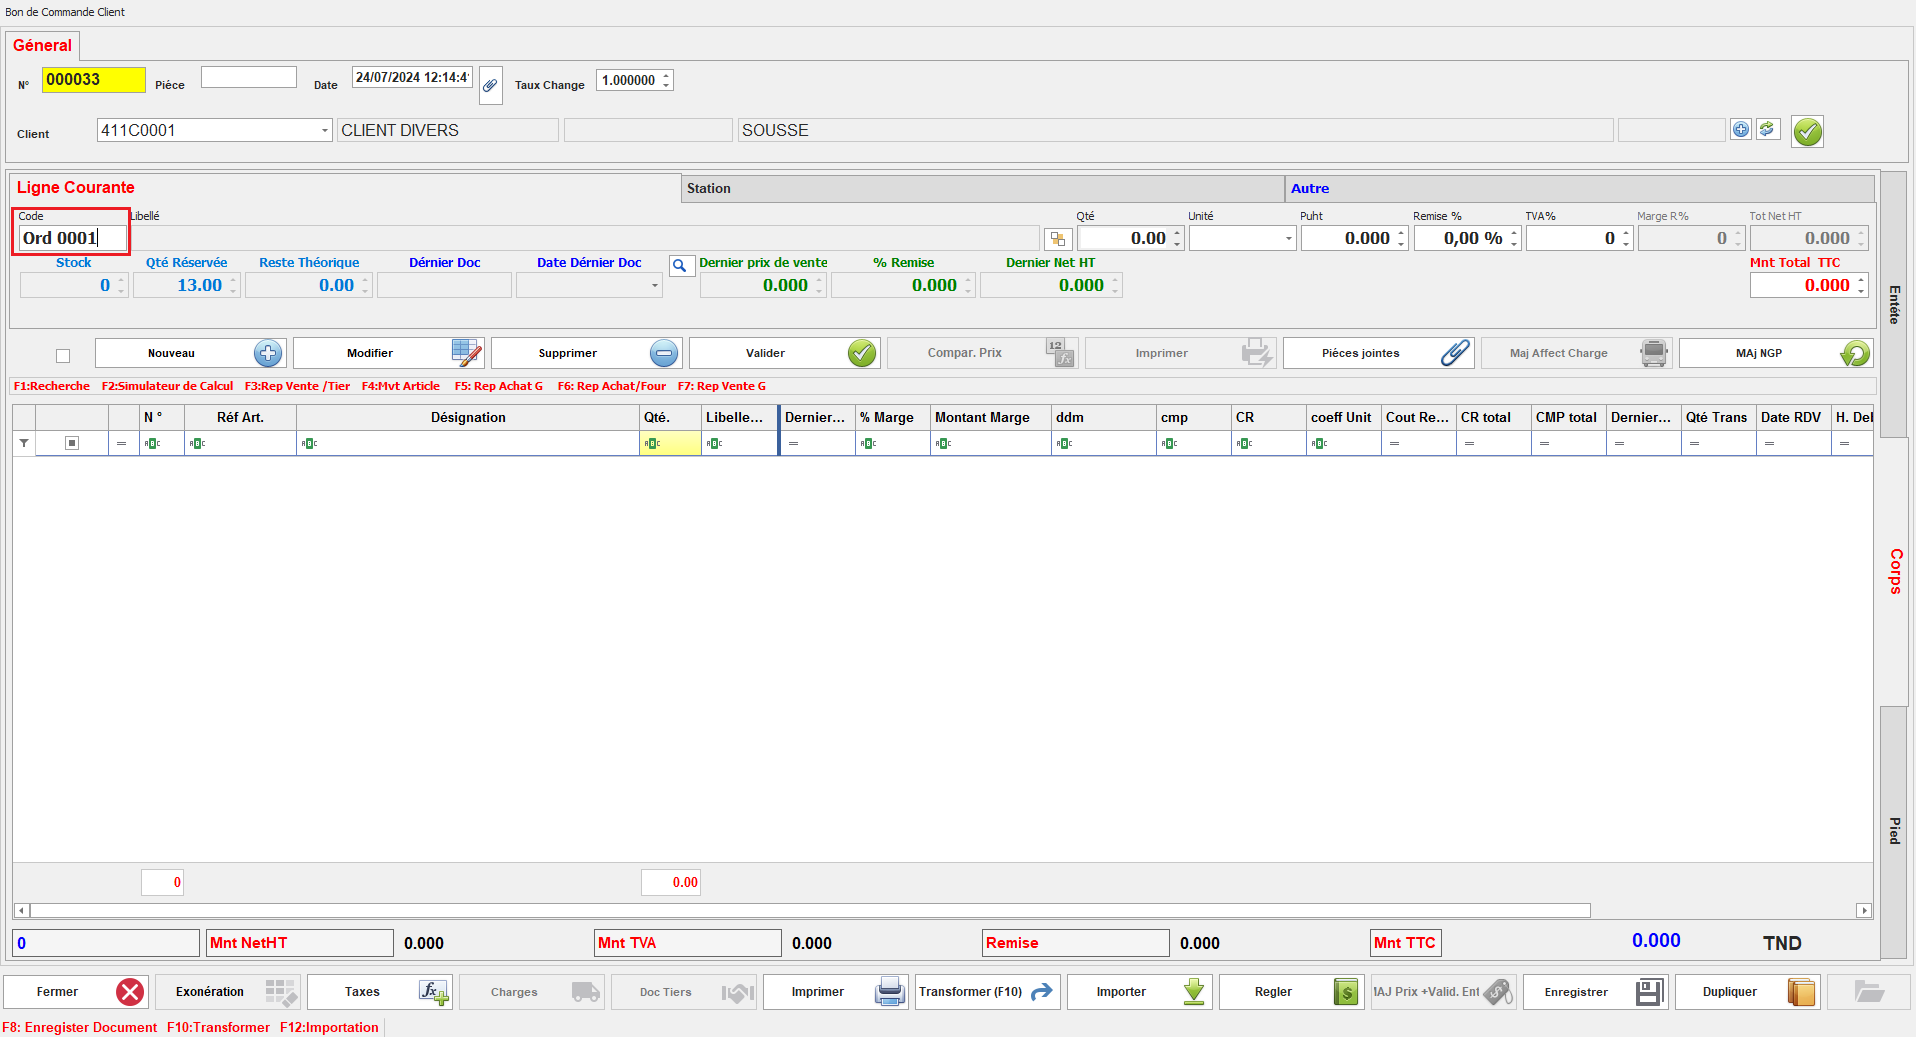Close the document with Fermer
The width and height of the screenshot is (1916, 1039).
coord(76,992)
